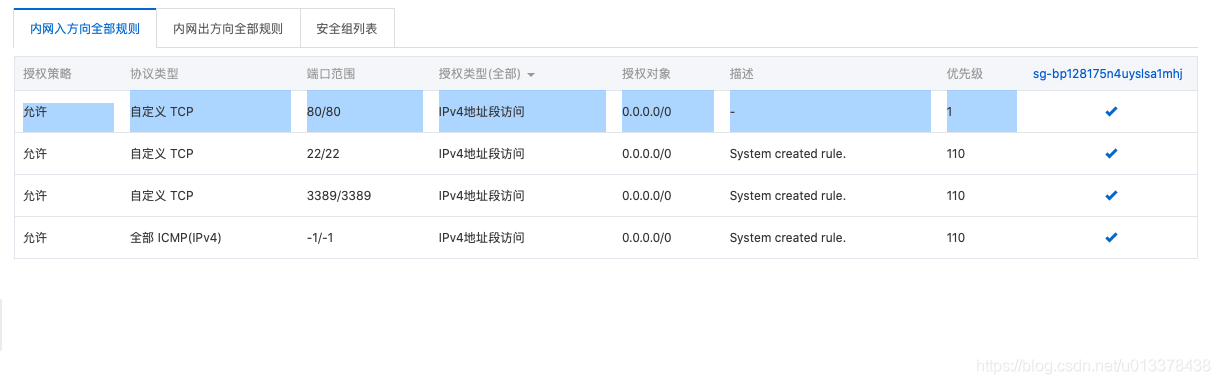Click 0.0.0.0/0 in the 22/22 row
This screenshot has height=384, width=1220.
pos(647,154)
